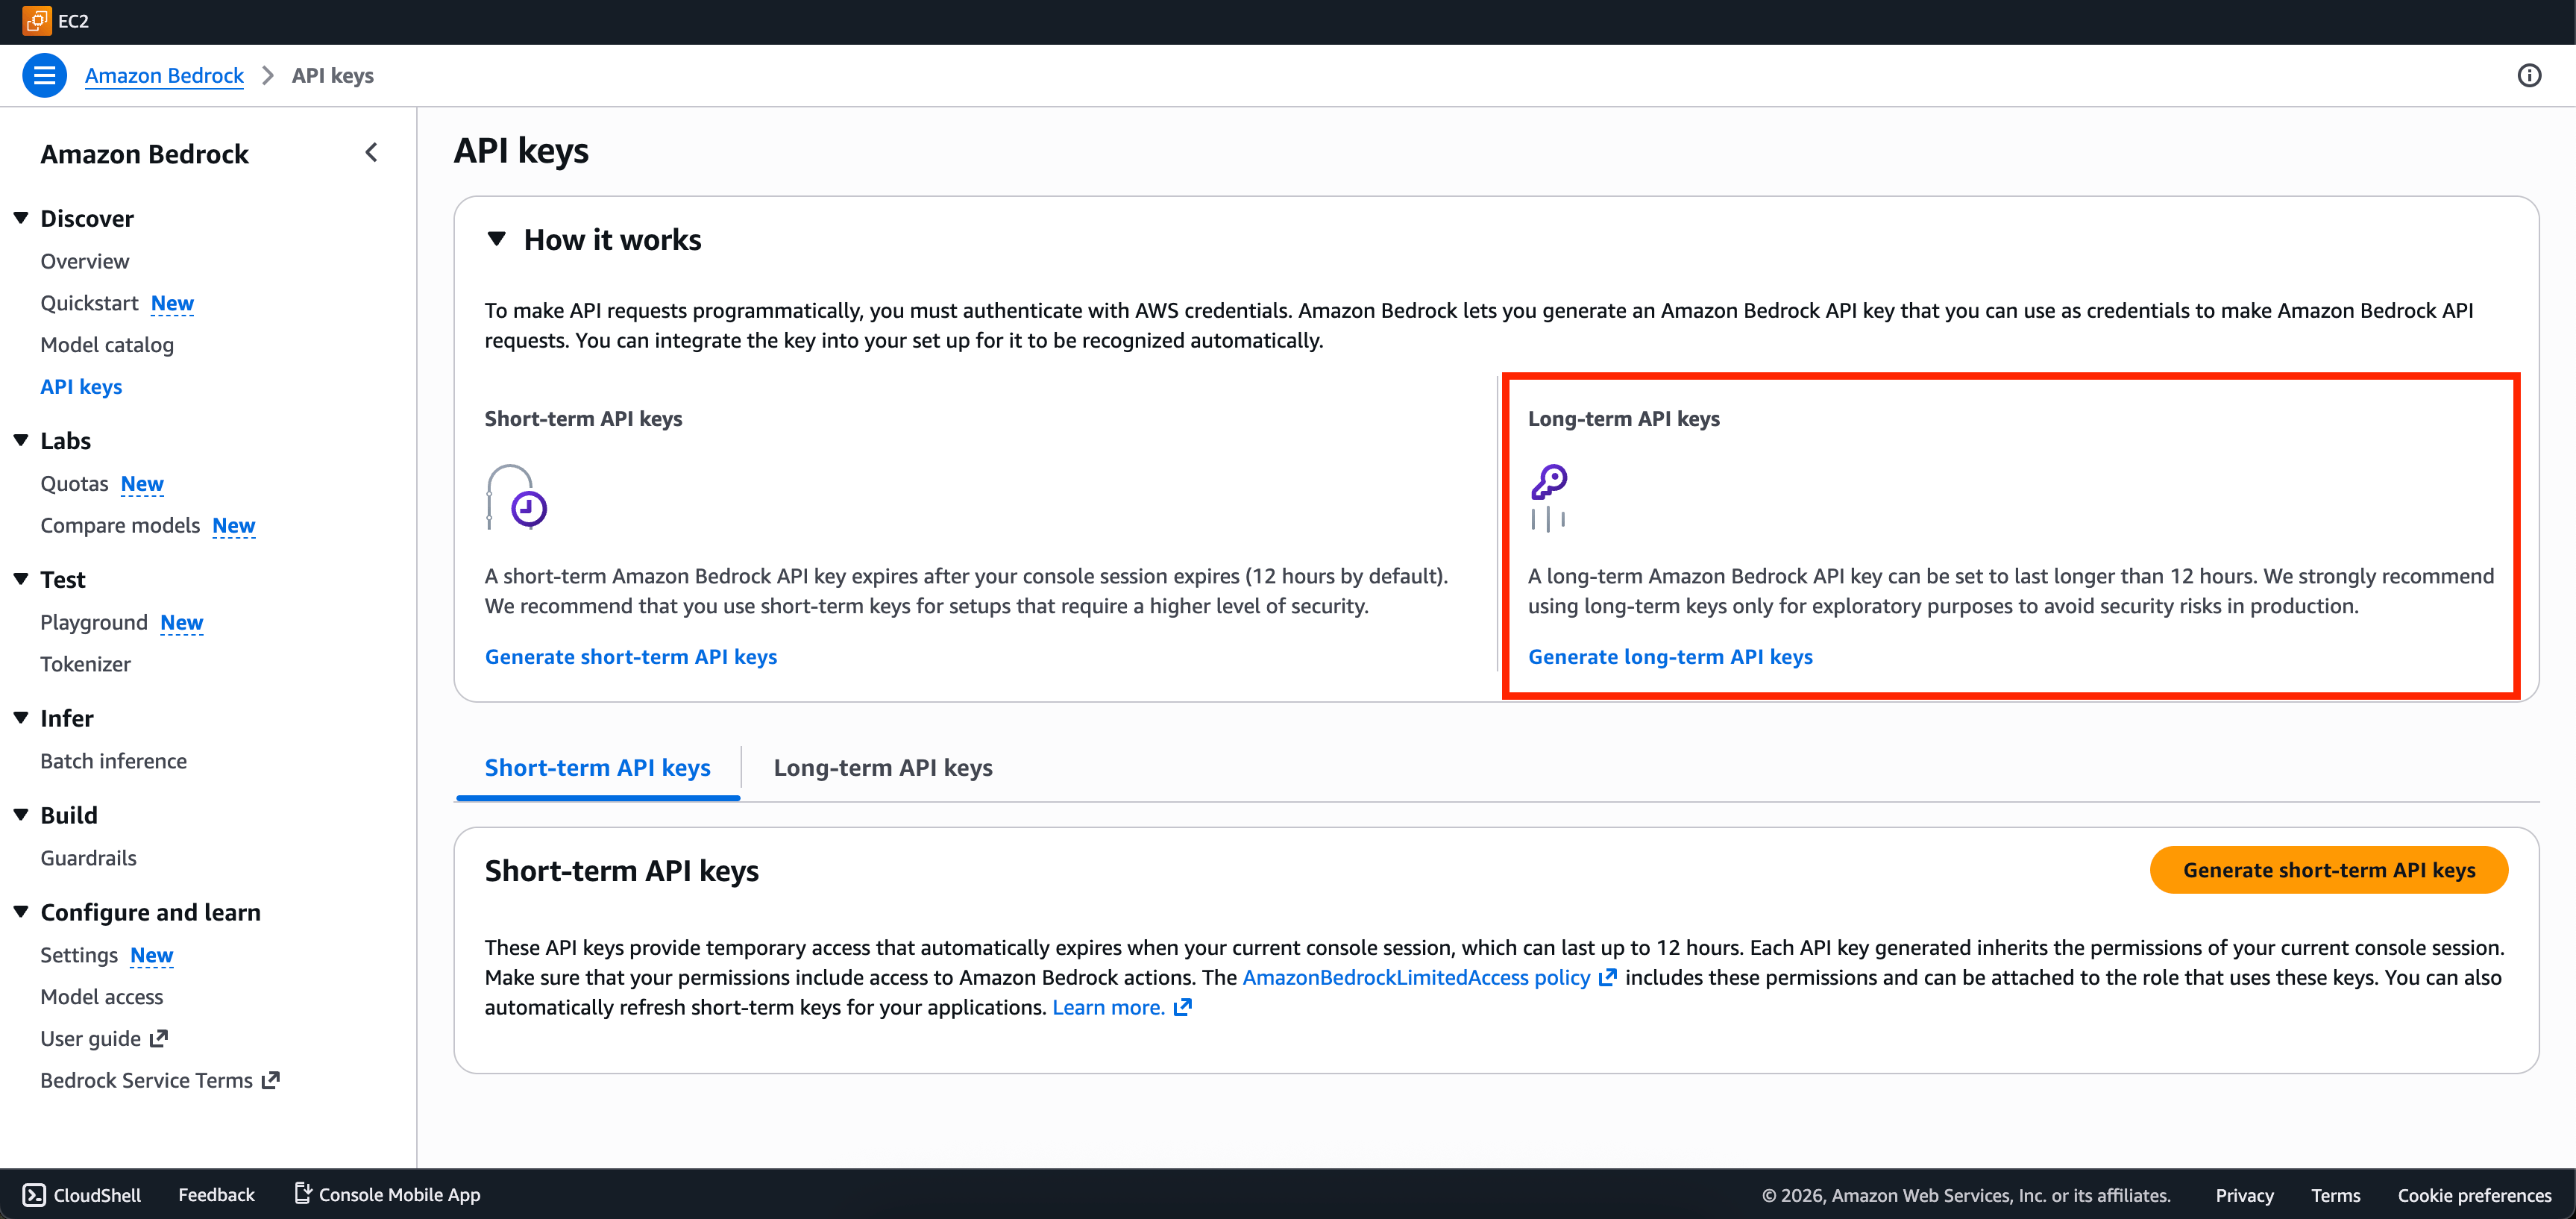
Task: Open Guardrails in sidebar
Action: coord(89,858)
